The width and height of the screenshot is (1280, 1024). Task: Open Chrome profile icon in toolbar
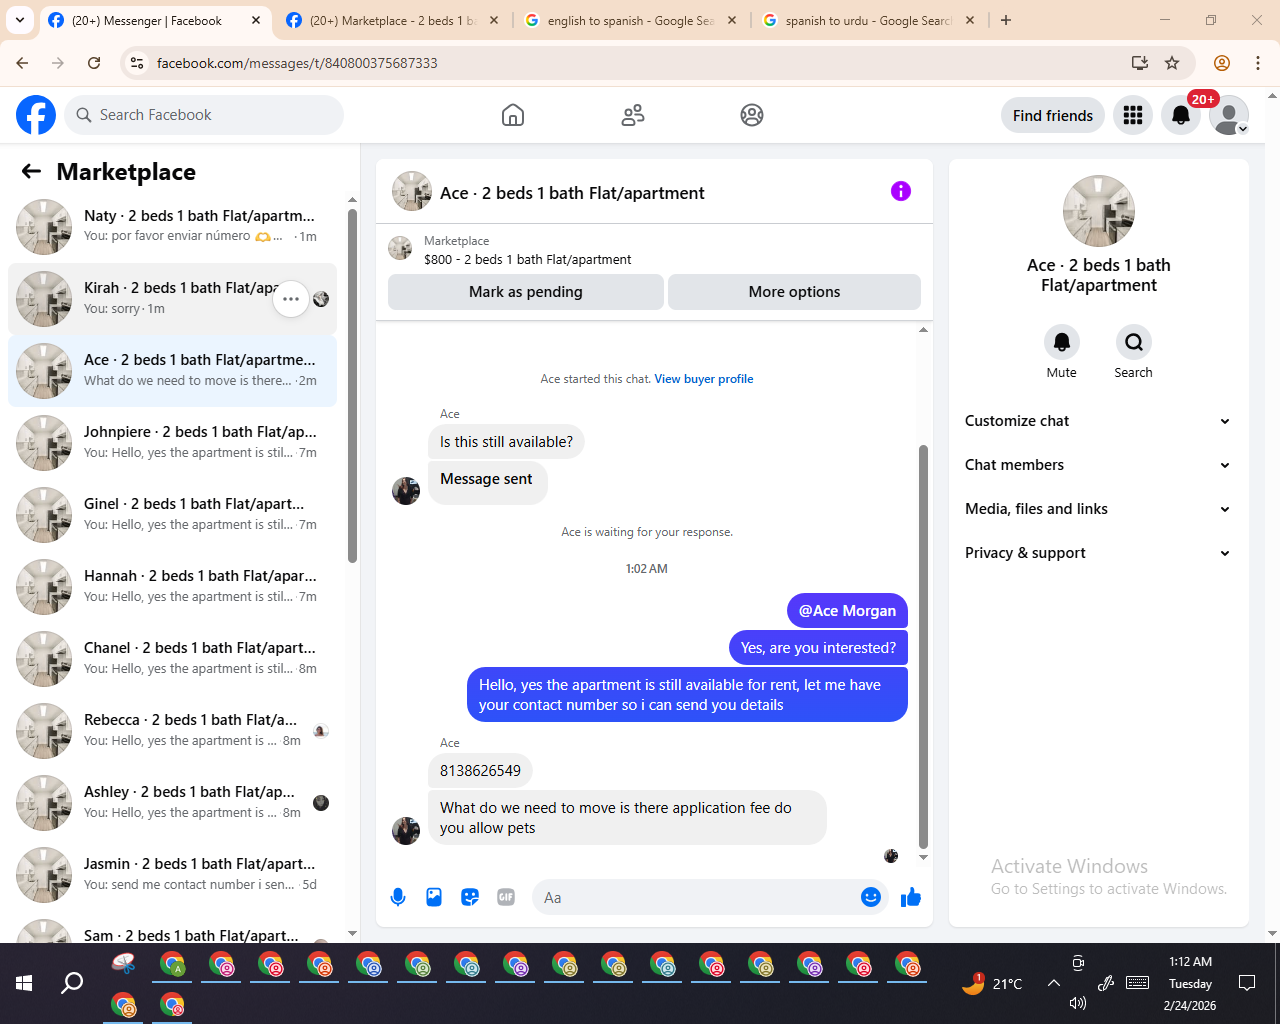tap(1222, 63)
